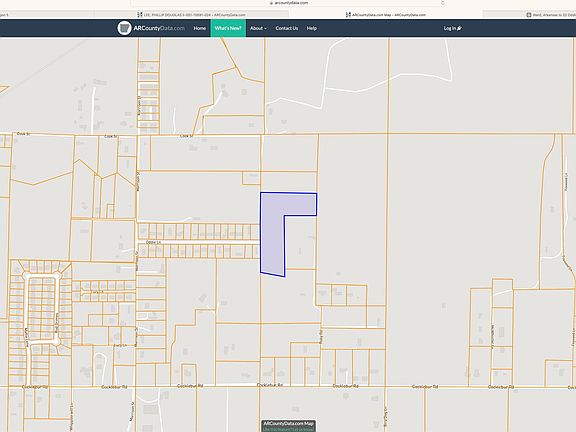
Task: Switch to the LEE, PHILLIP DOUGLAS browser tab
Action: pos(191,15)
